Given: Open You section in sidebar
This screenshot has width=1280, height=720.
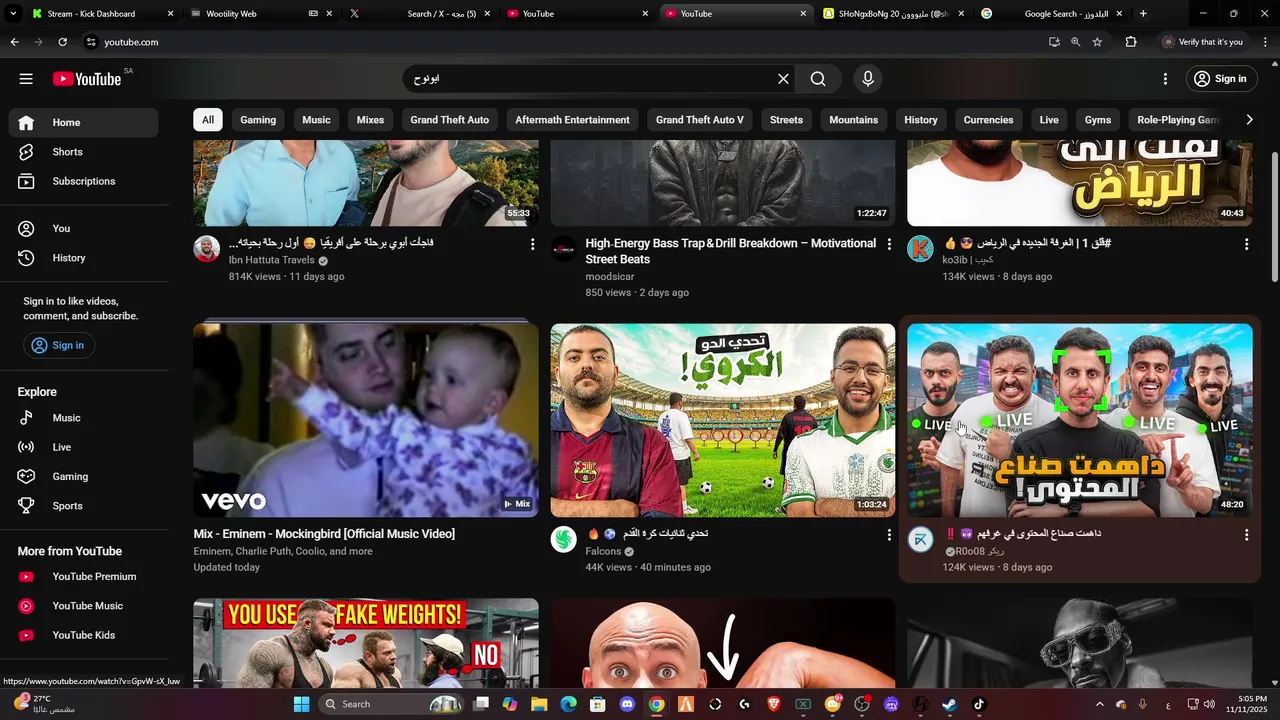Looking at the screenshot, I should point(84,229).
